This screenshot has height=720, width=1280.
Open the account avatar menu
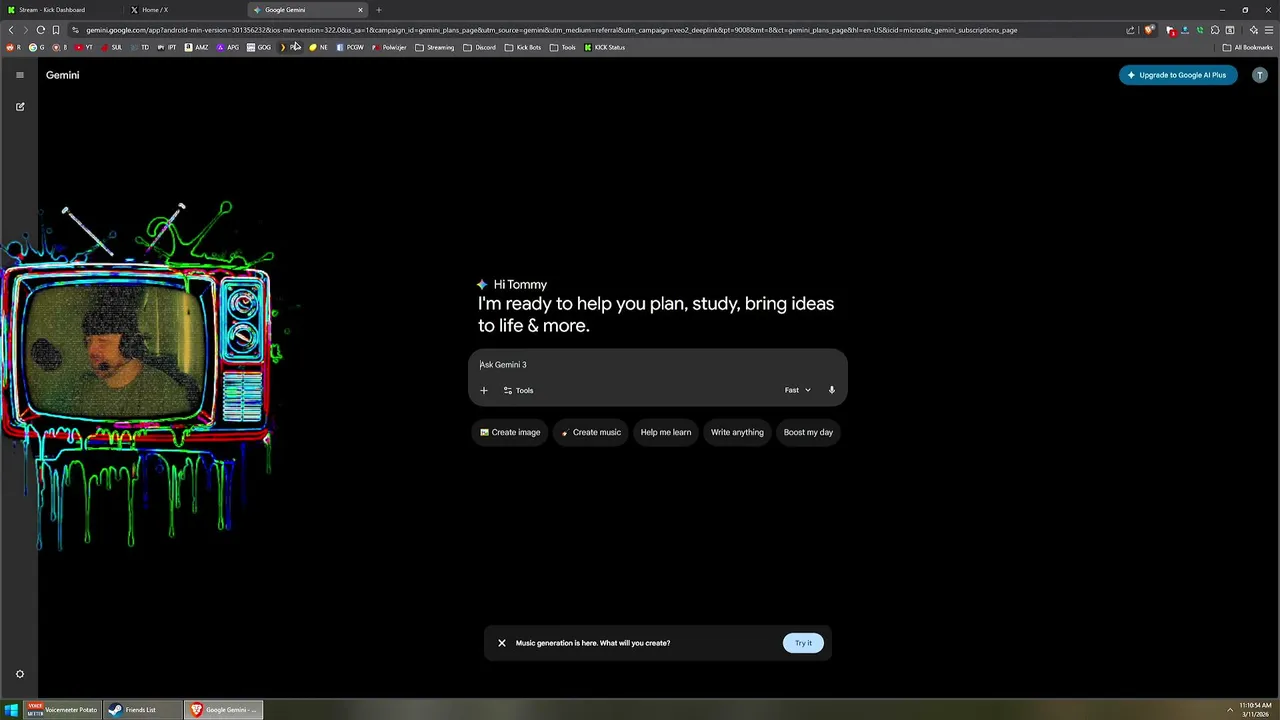1260,75
